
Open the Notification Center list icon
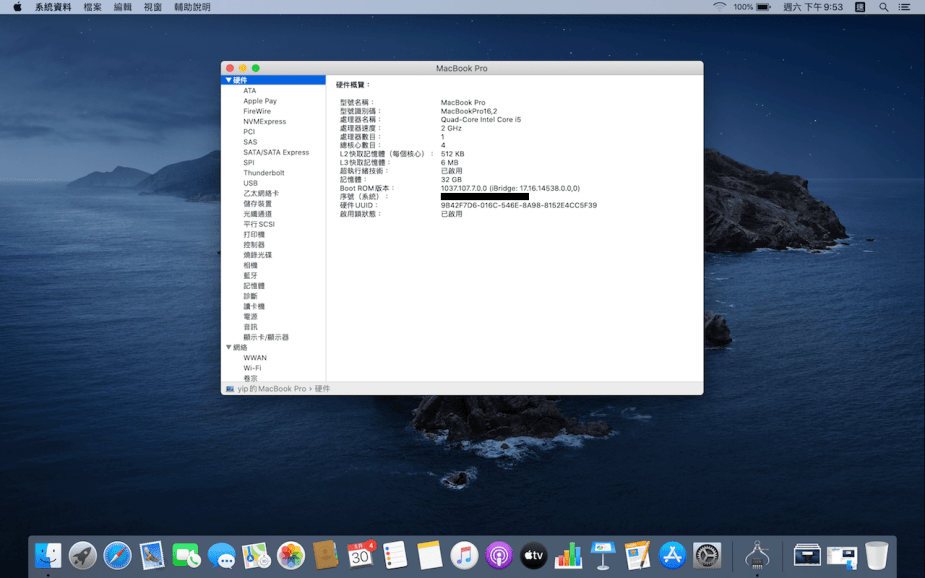coord(905,7)
